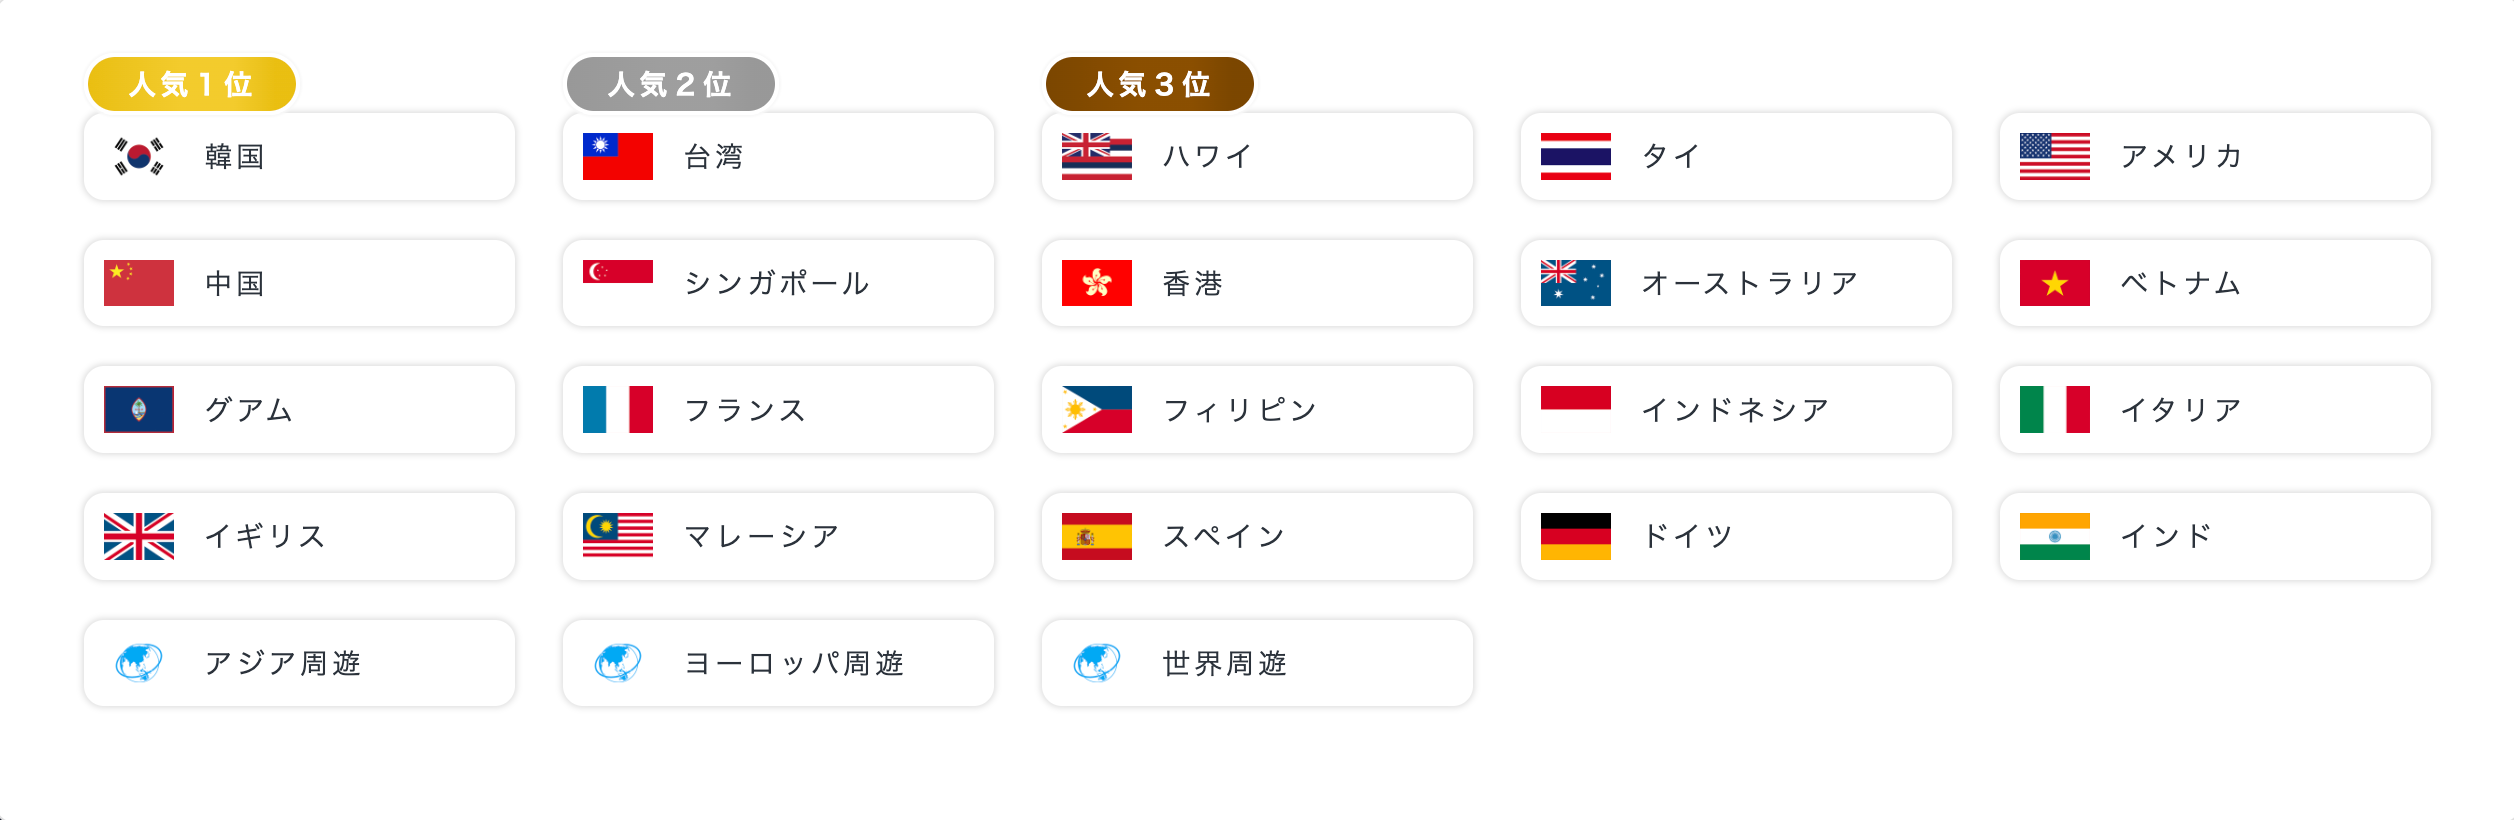Screen dimensions: 2514x820
Task: Click the Malaysia flag icon
Action: [618, 536]
